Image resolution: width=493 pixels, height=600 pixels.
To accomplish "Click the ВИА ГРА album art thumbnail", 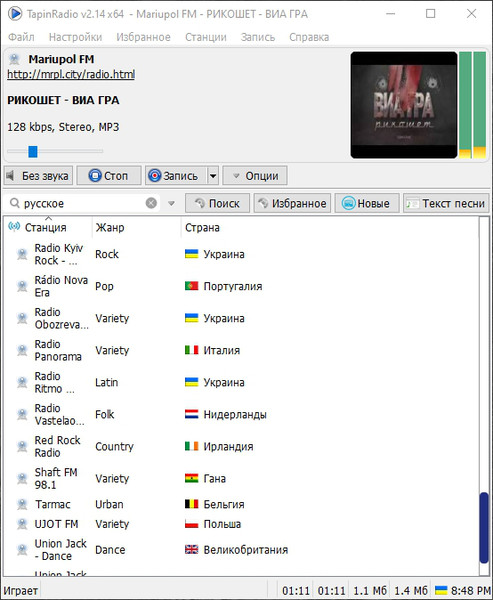I will [404, 105].
